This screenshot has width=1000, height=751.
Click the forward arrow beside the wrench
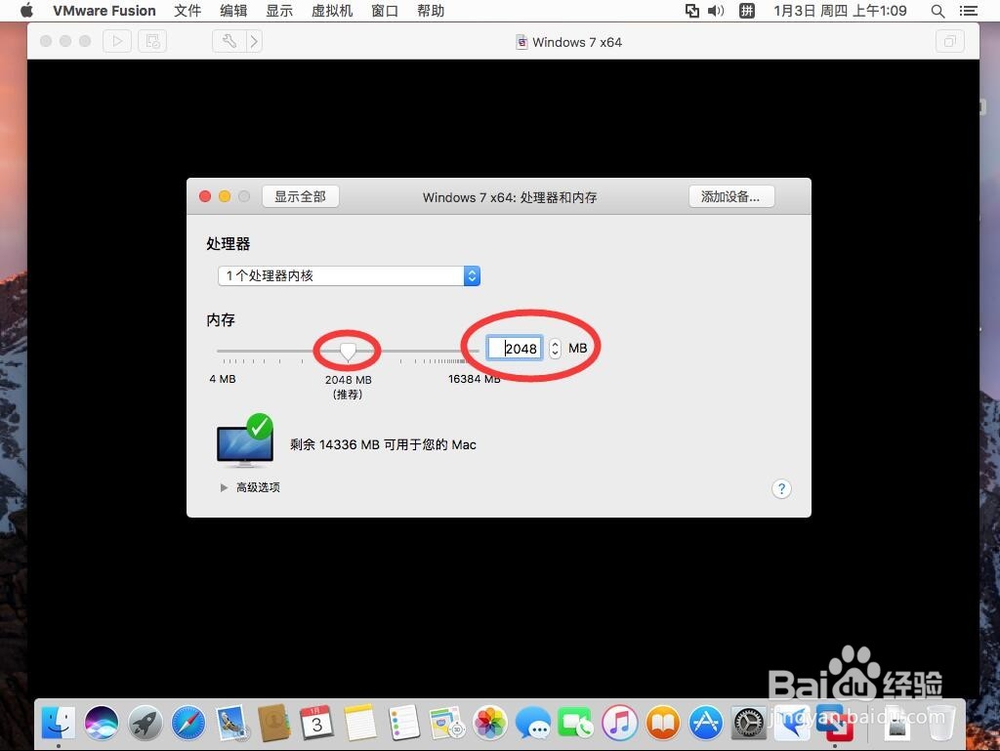[x=254, y=41]
